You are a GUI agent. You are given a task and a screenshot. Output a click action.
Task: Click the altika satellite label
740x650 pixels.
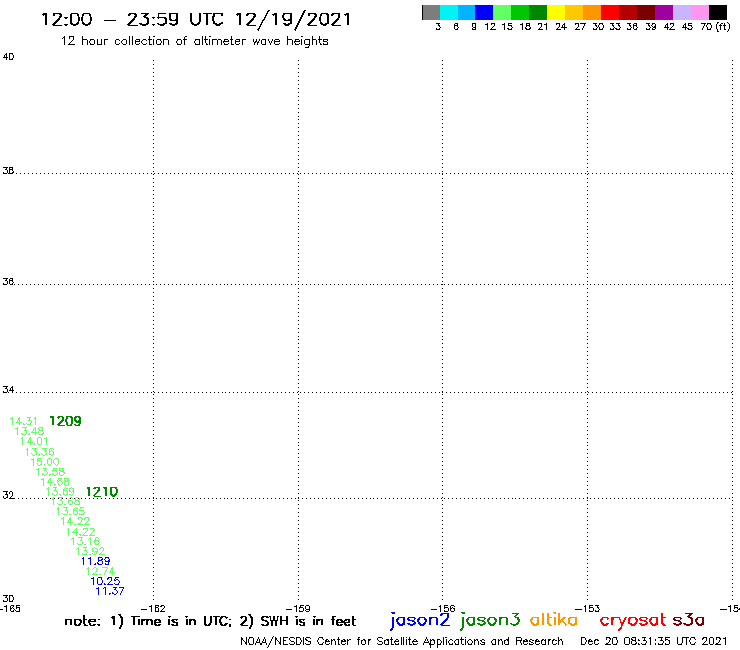[x=554, y=620]
